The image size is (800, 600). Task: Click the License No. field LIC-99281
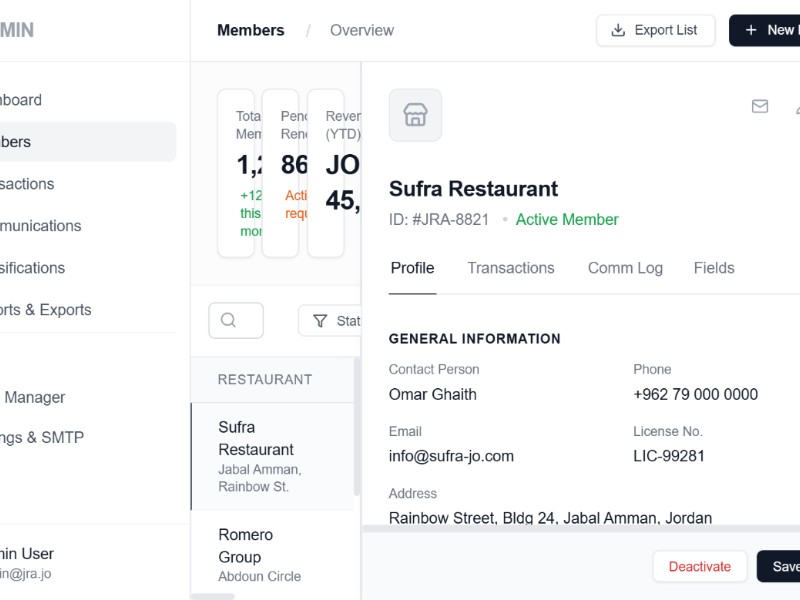669,456
